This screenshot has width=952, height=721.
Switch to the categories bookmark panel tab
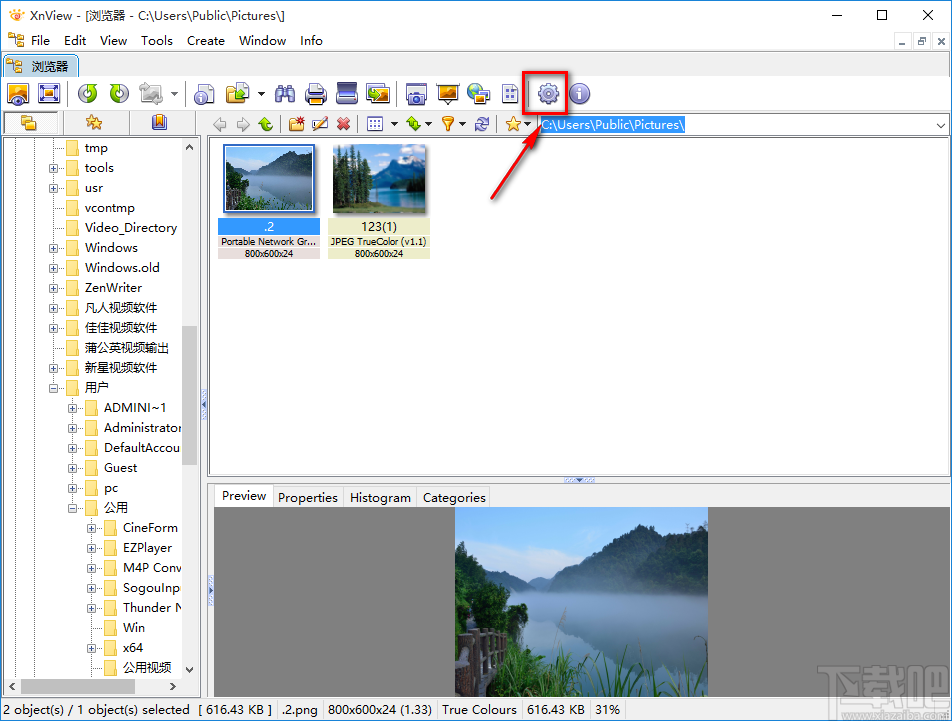point(159,123)
